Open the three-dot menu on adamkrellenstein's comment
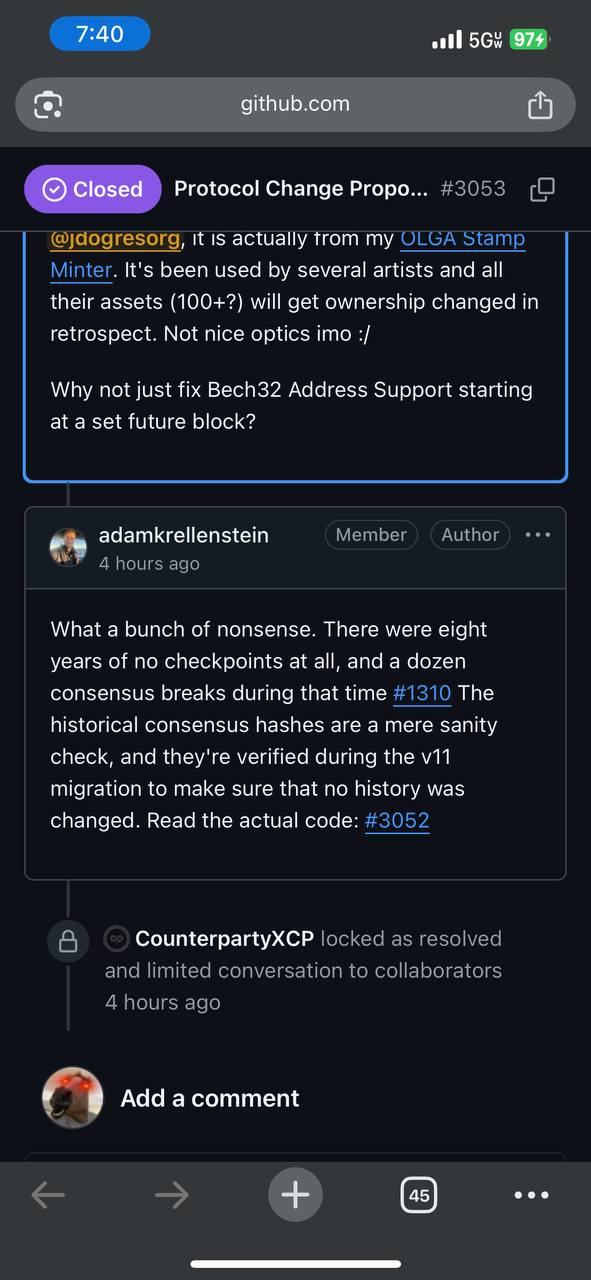This screenshot has height=1280, width=591. point(538,535)
